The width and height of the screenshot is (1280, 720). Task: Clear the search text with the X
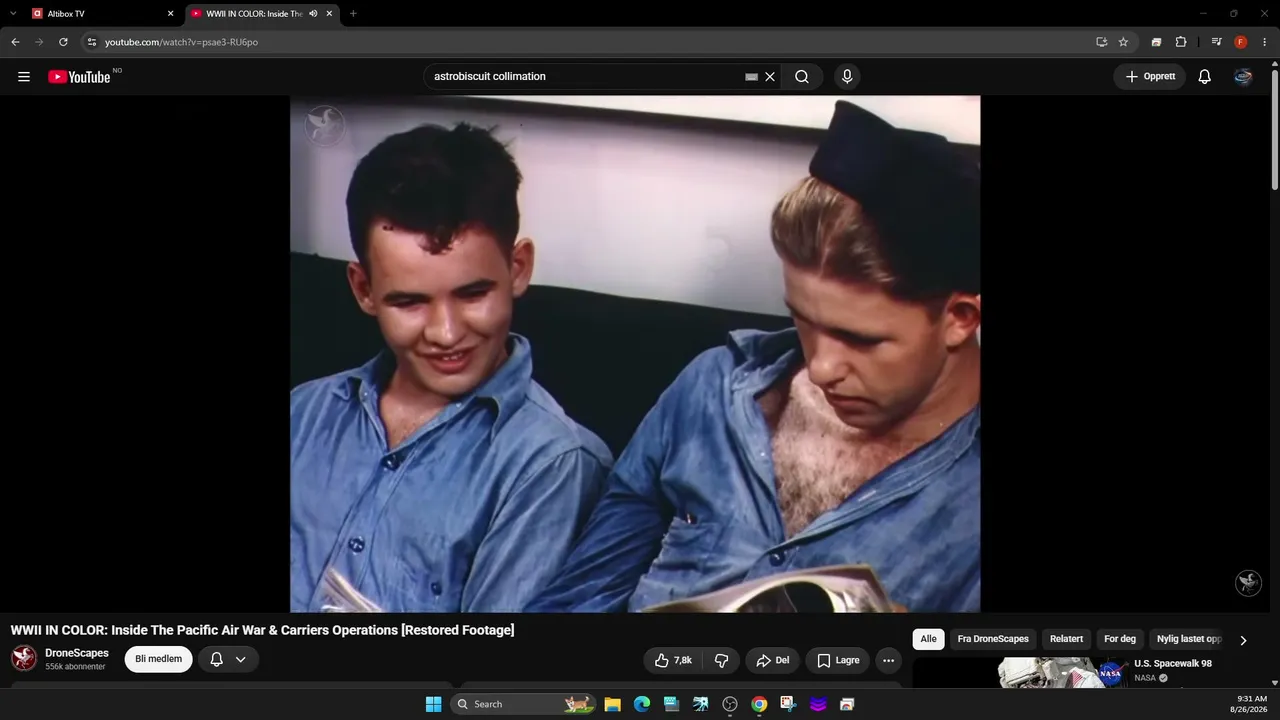tap(770, 77)
